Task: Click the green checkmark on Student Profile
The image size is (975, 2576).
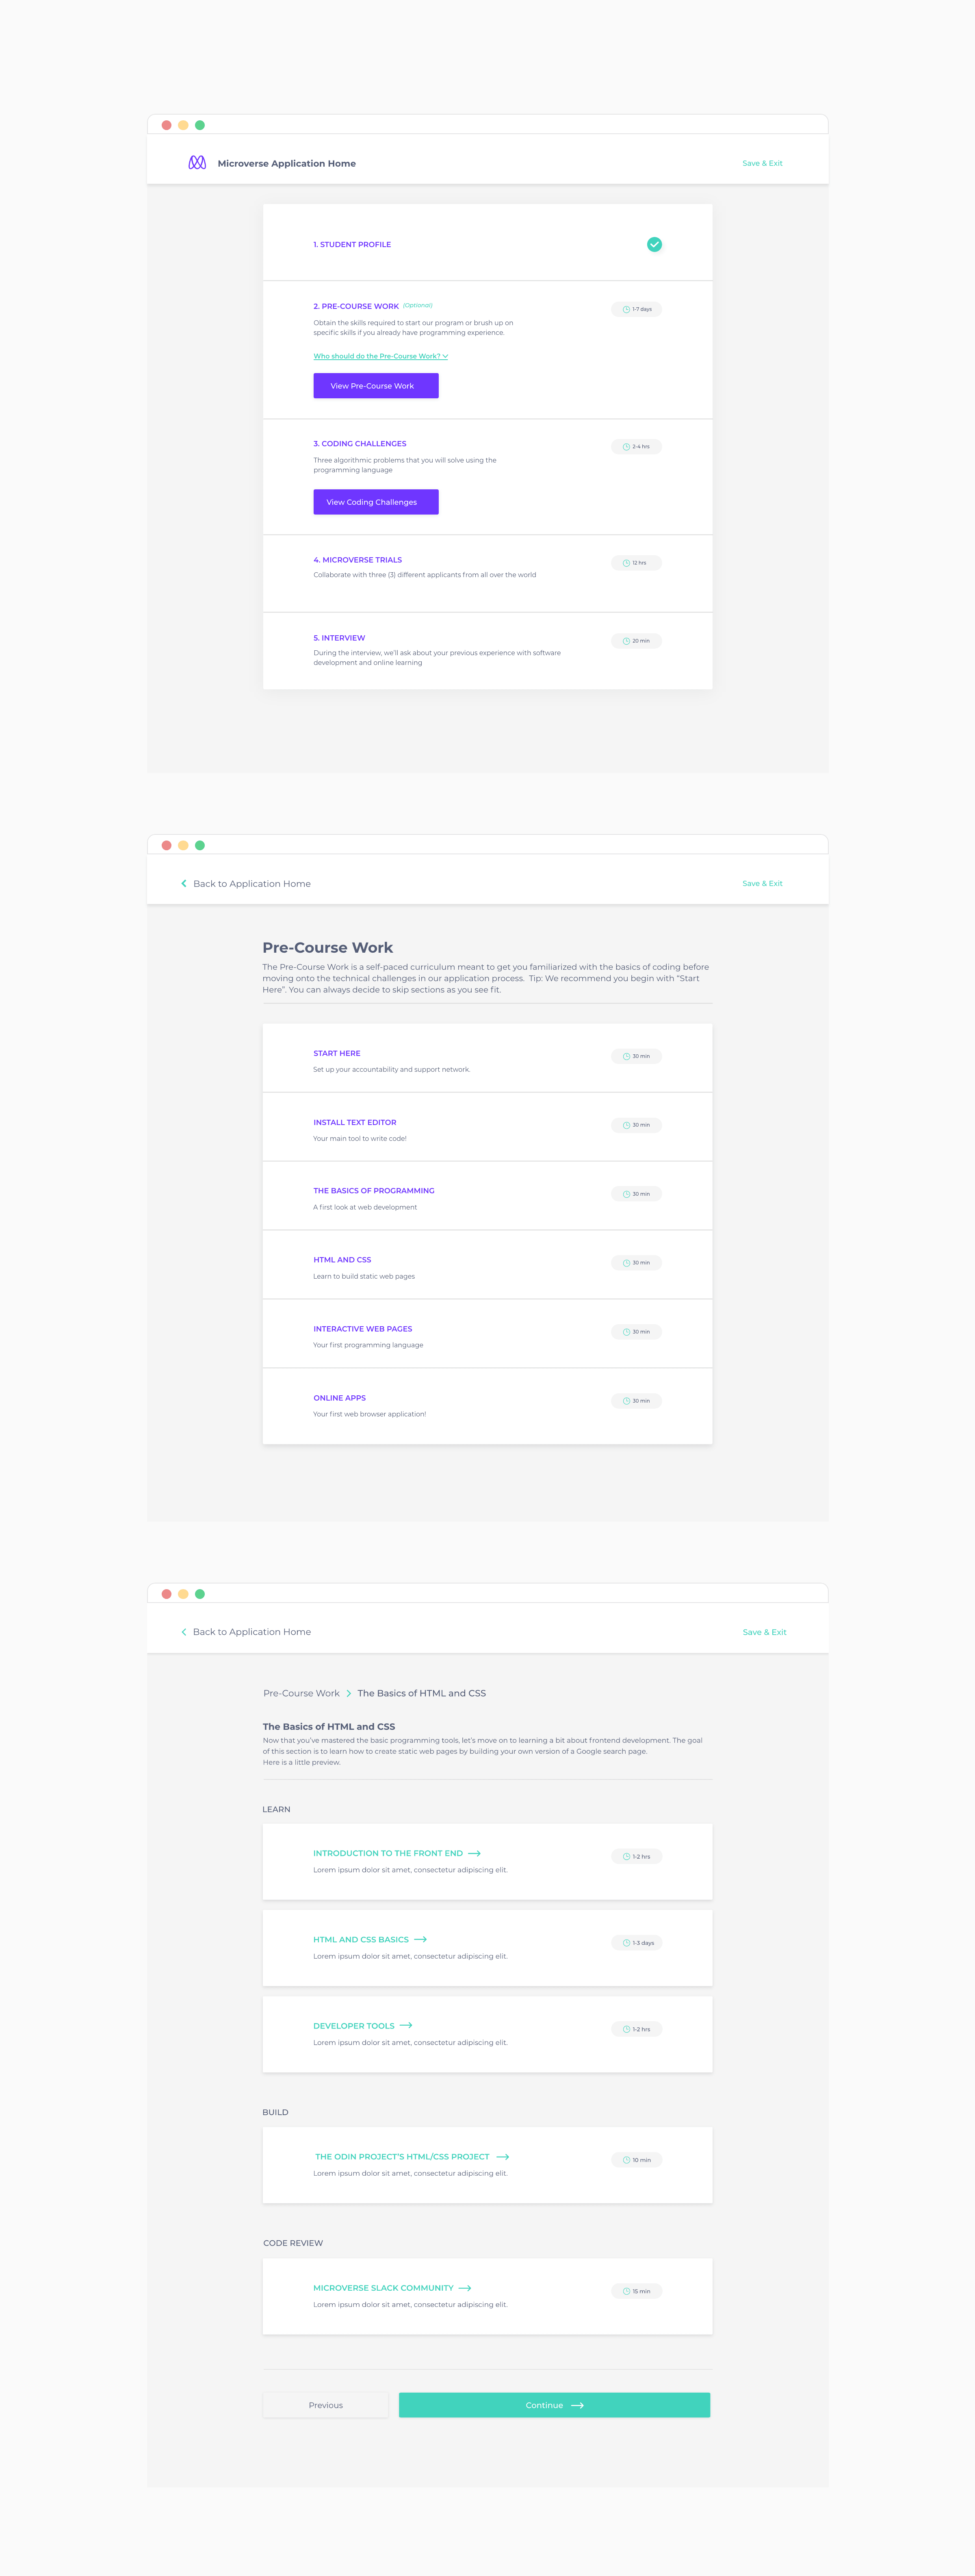Action: click(654, 244)
